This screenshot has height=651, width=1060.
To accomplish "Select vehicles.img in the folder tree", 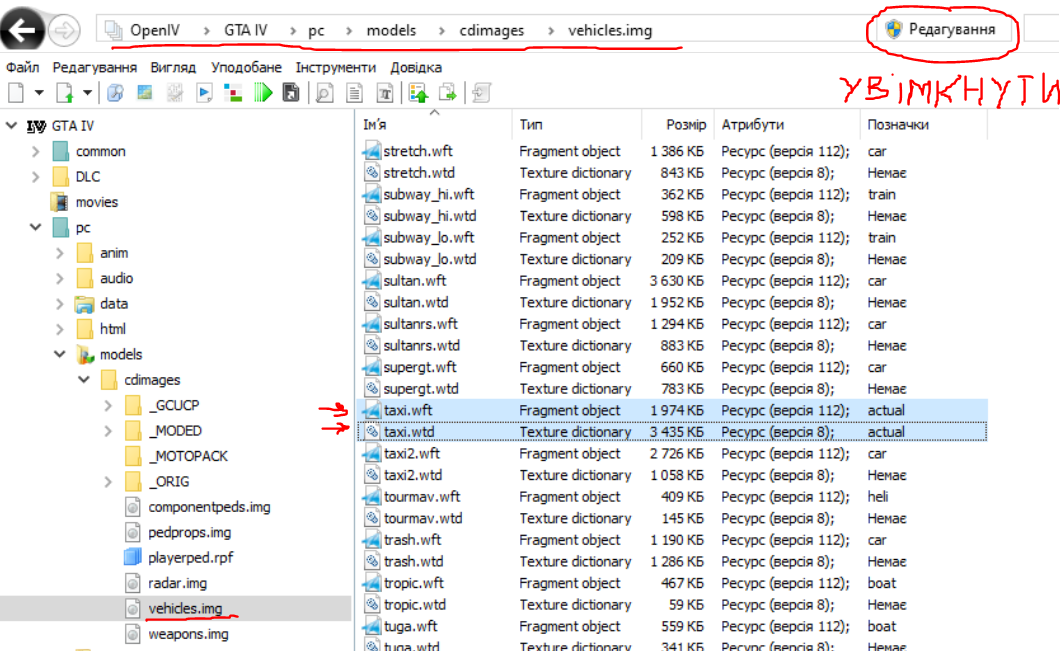I will point(185,608).
